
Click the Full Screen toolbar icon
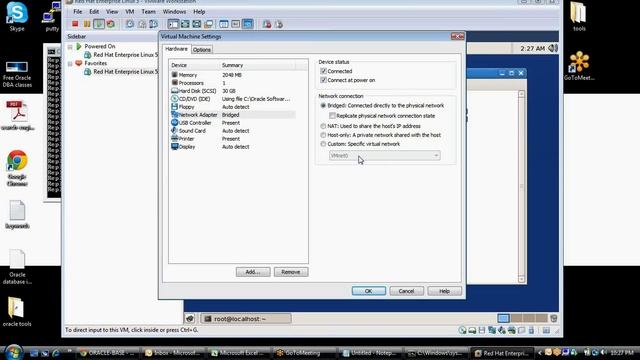coord(197,24)
